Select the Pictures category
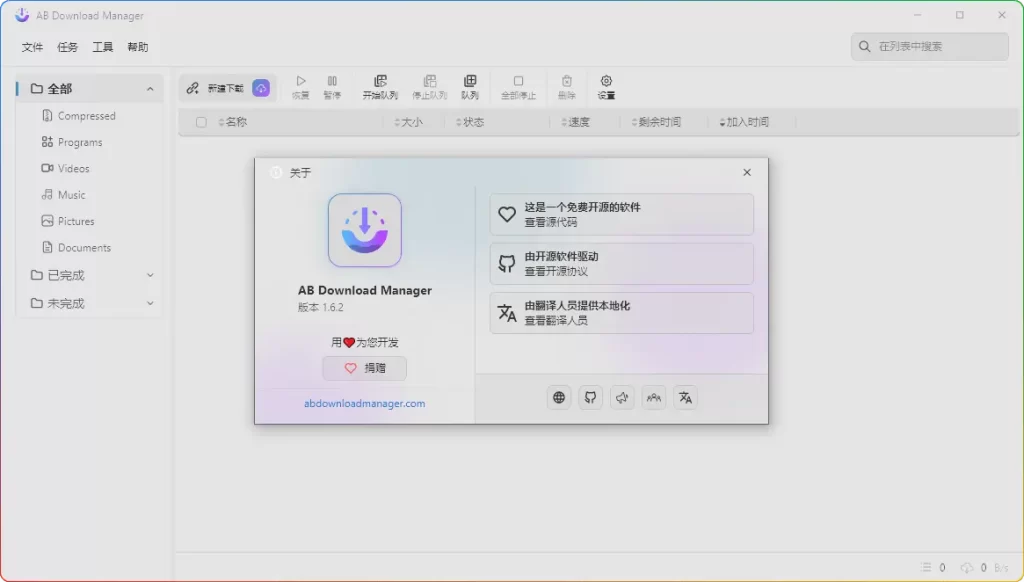 click(x=88, y=221)
